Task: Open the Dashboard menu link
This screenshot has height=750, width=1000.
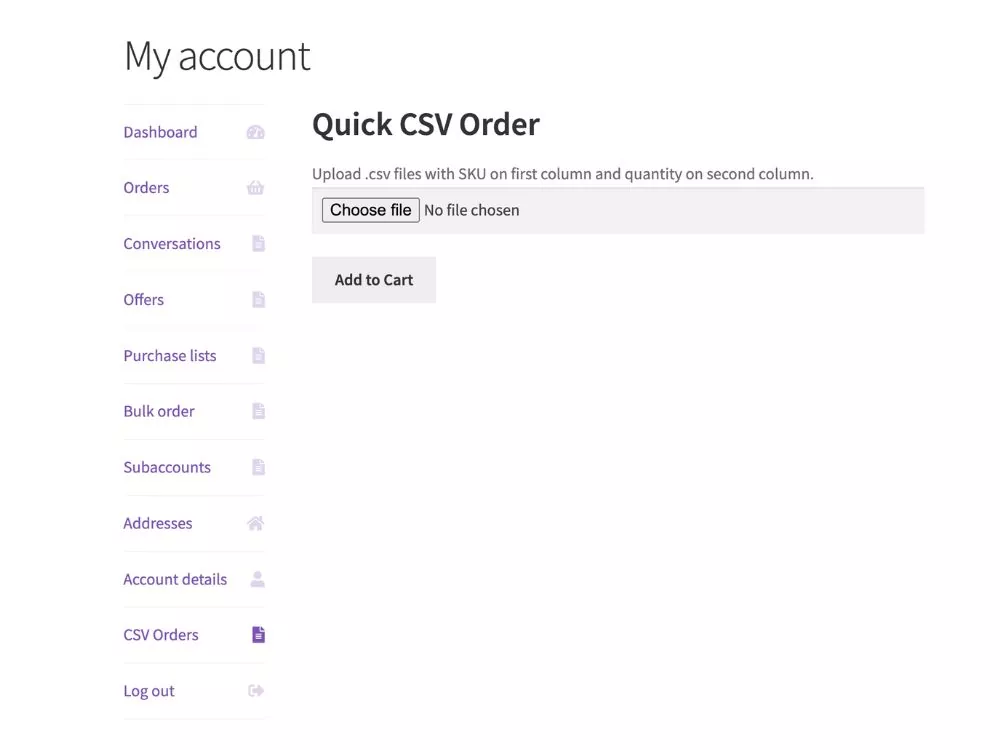Action: click(160, 132)
